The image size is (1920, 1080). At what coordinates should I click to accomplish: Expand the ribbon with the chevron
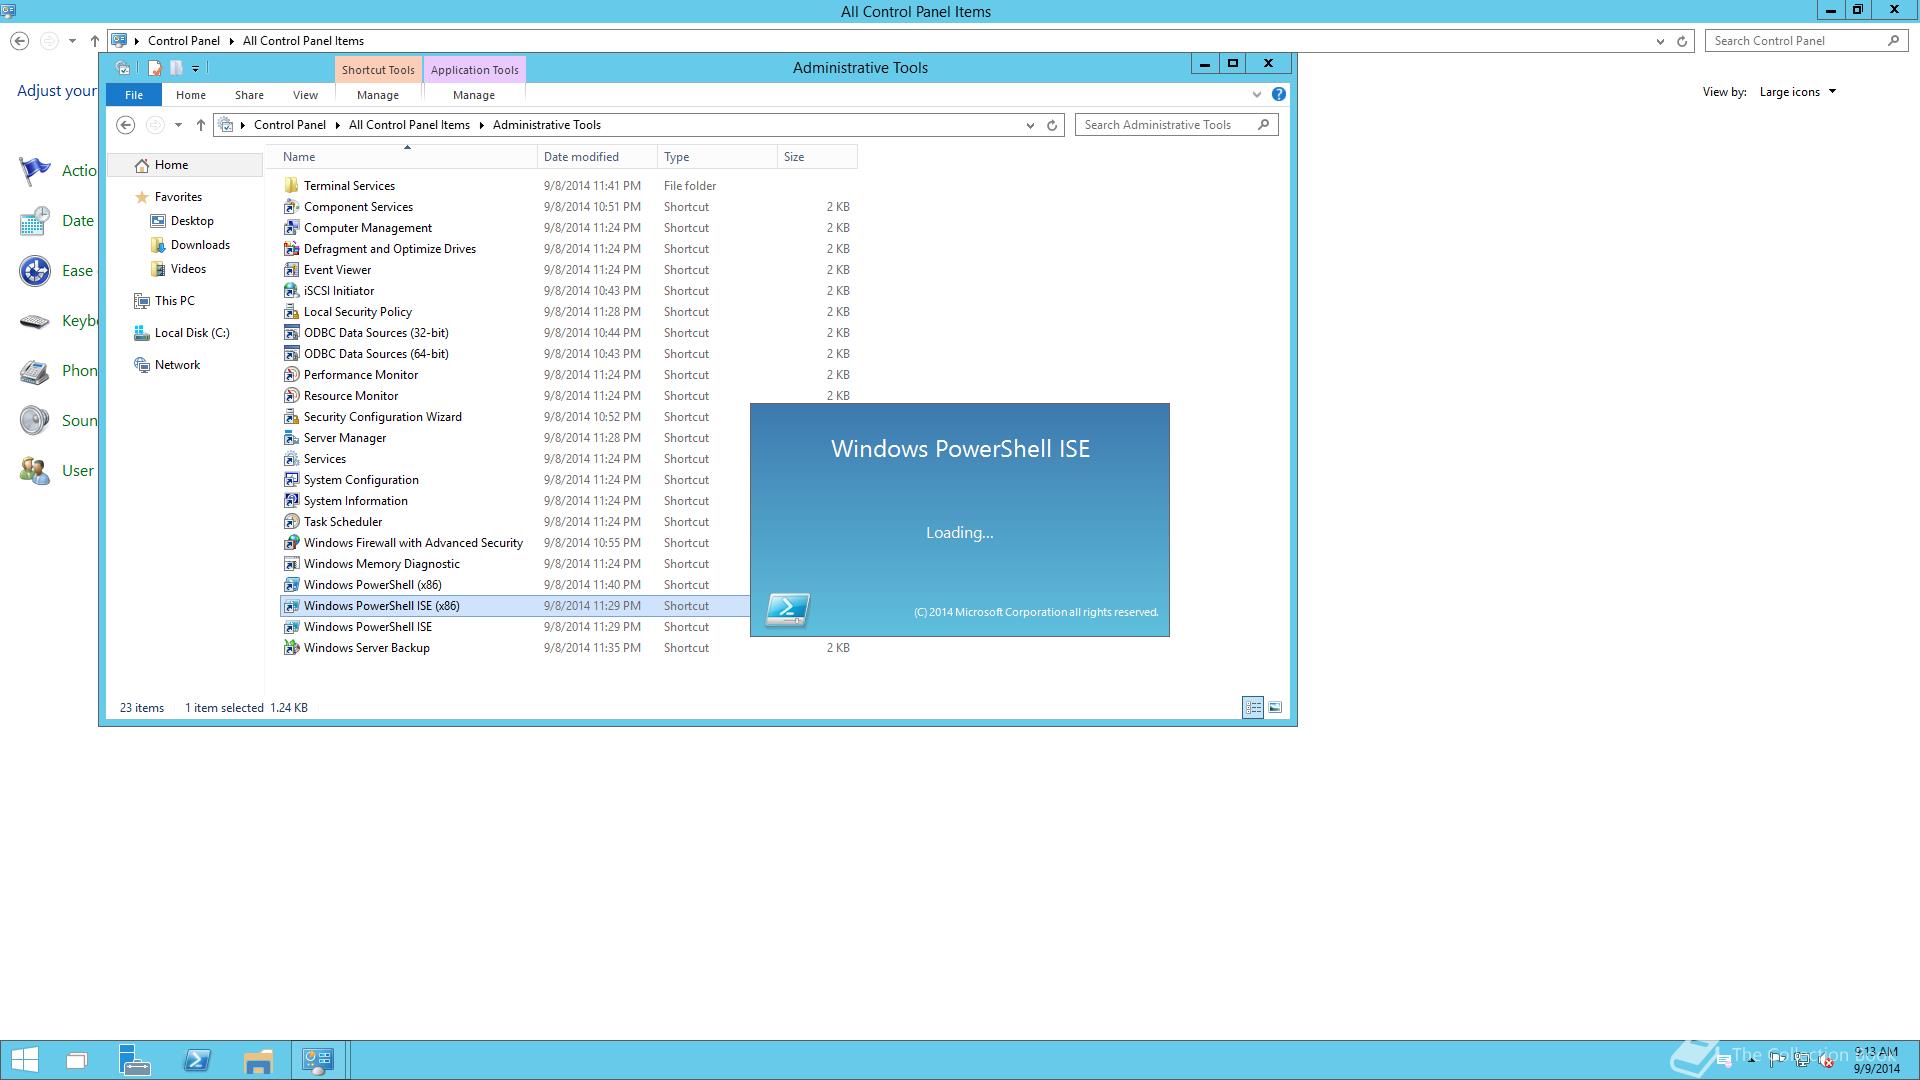point(1257,94)
